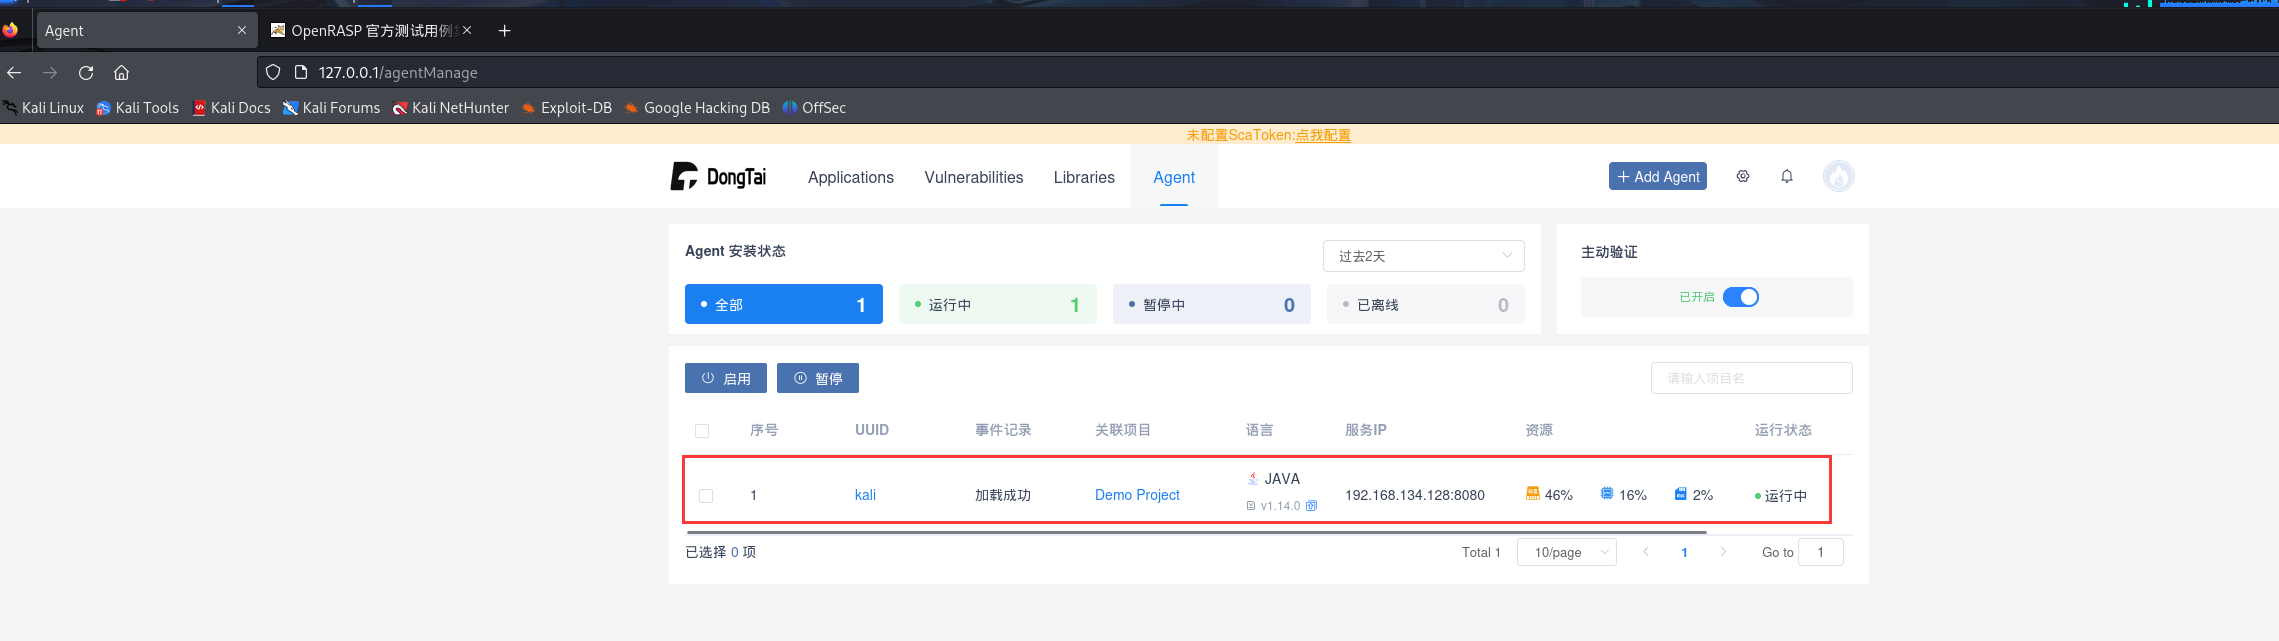Click the DongTai logo
Screen dimensions: 2279x641
pyautogui.click(x=718, y=177)
